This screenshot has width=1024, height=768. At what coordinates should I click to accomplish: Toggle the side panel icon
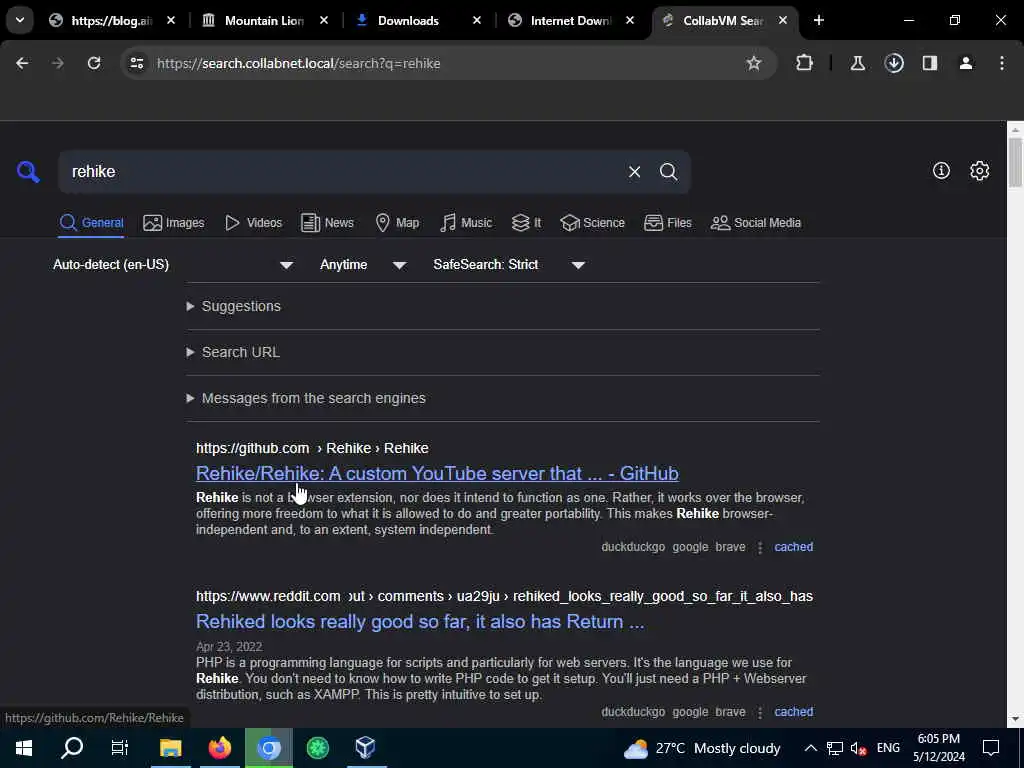pos(930,63)
